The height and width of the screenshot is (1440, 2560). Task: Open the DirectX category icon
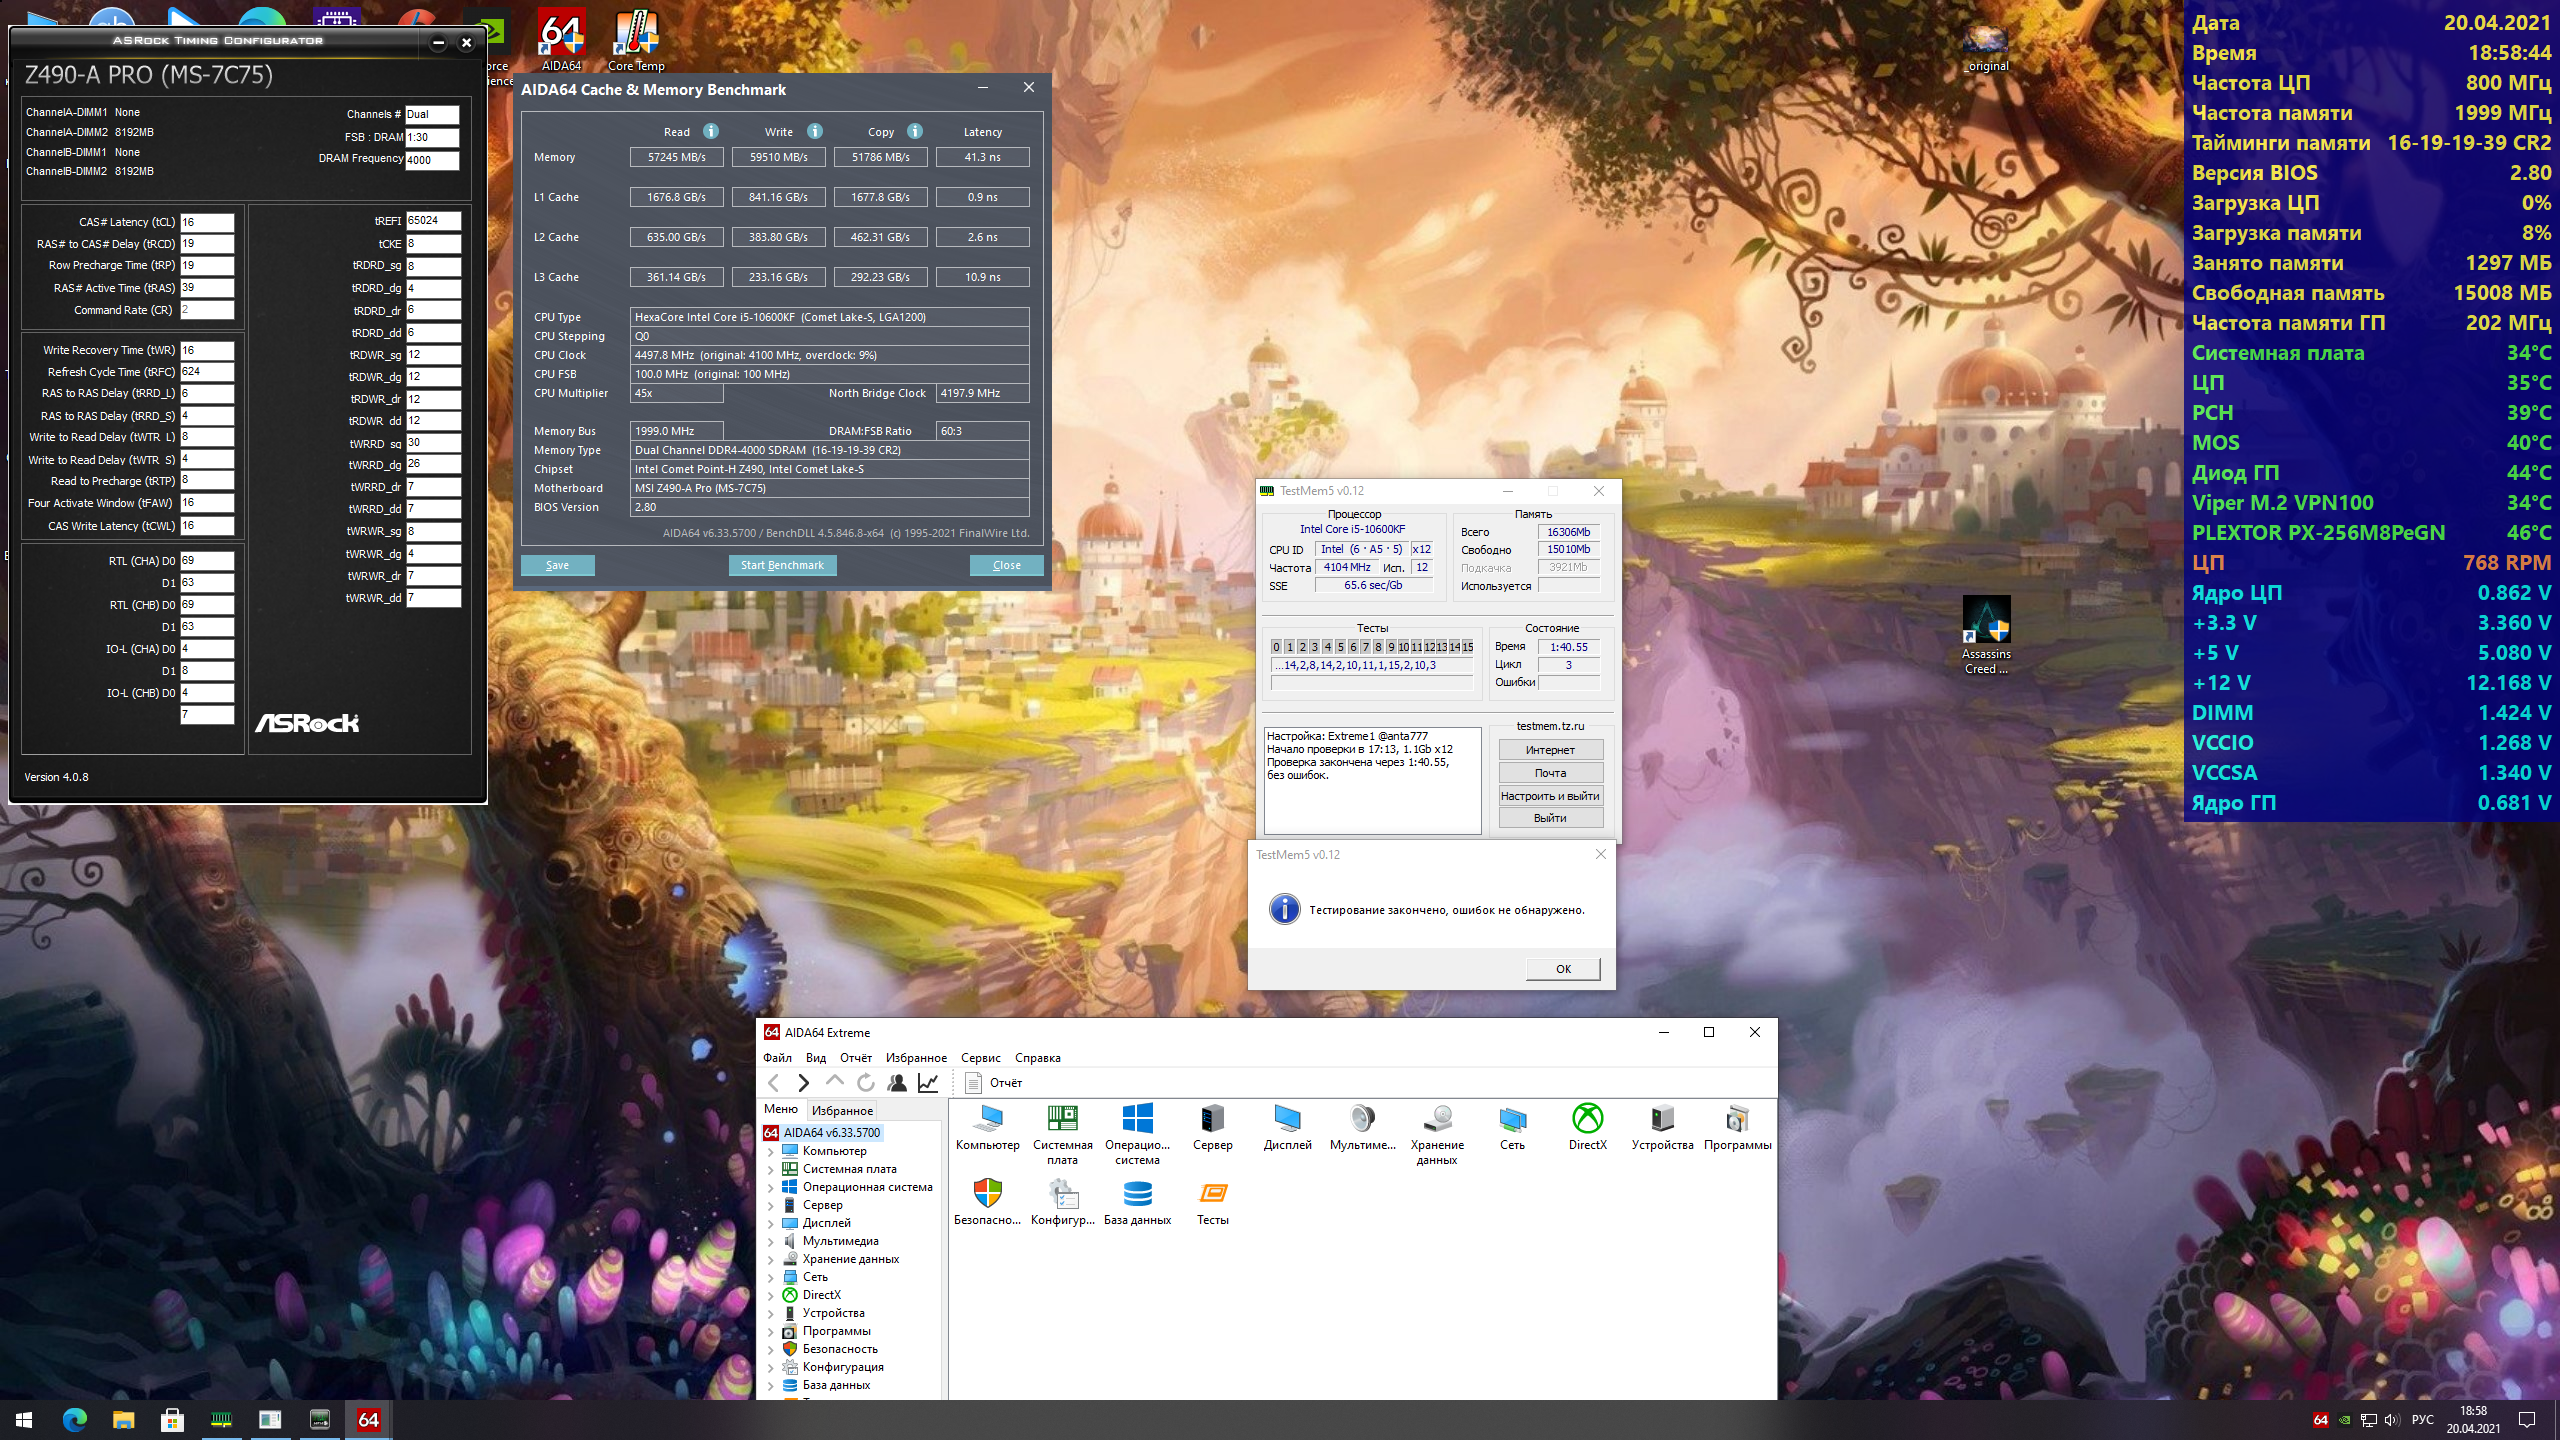[x=1587, y=1119]
